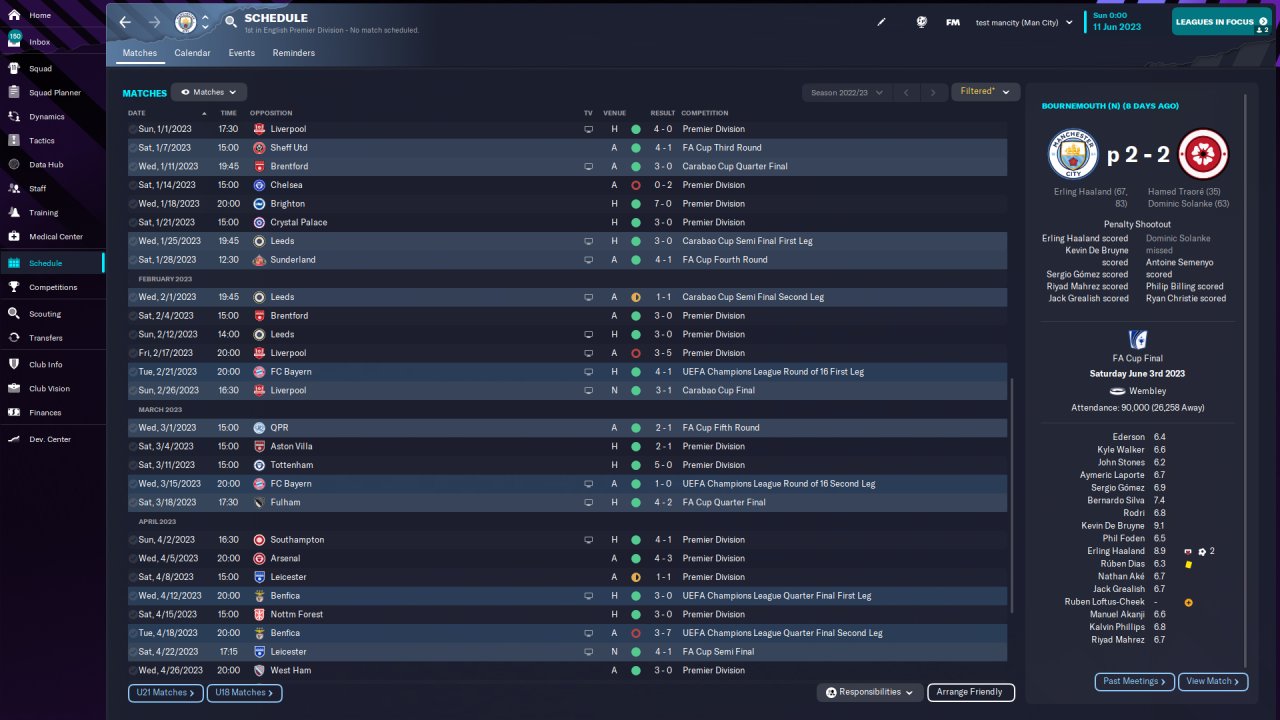The height and width of the screenshot is (720, 1280).
Task: Toggle the check circle for Sat, 1/28/2023
Action: coord(133,260)
